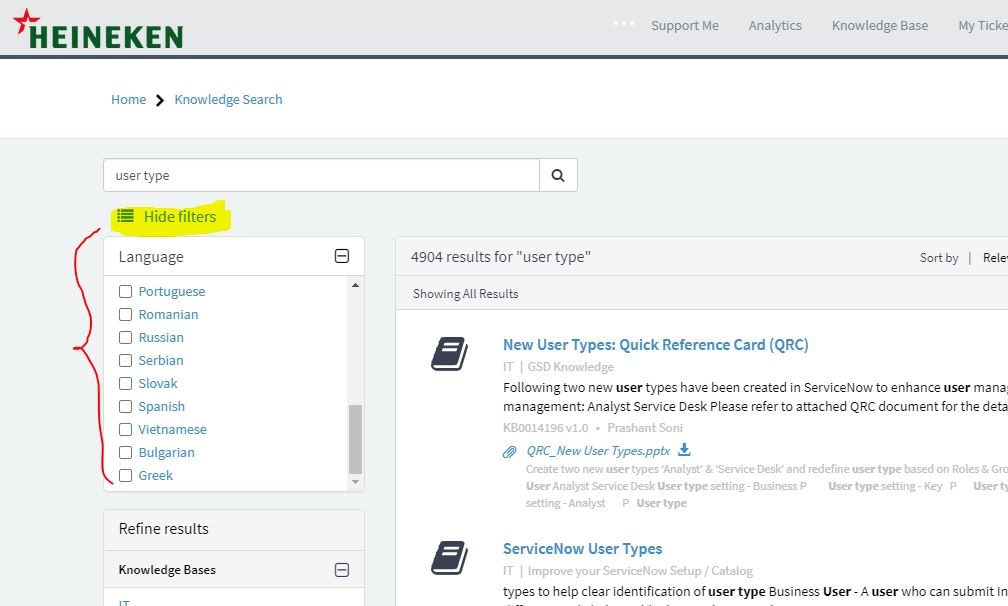Click the Prashant Soni author name

click(645, 428)
